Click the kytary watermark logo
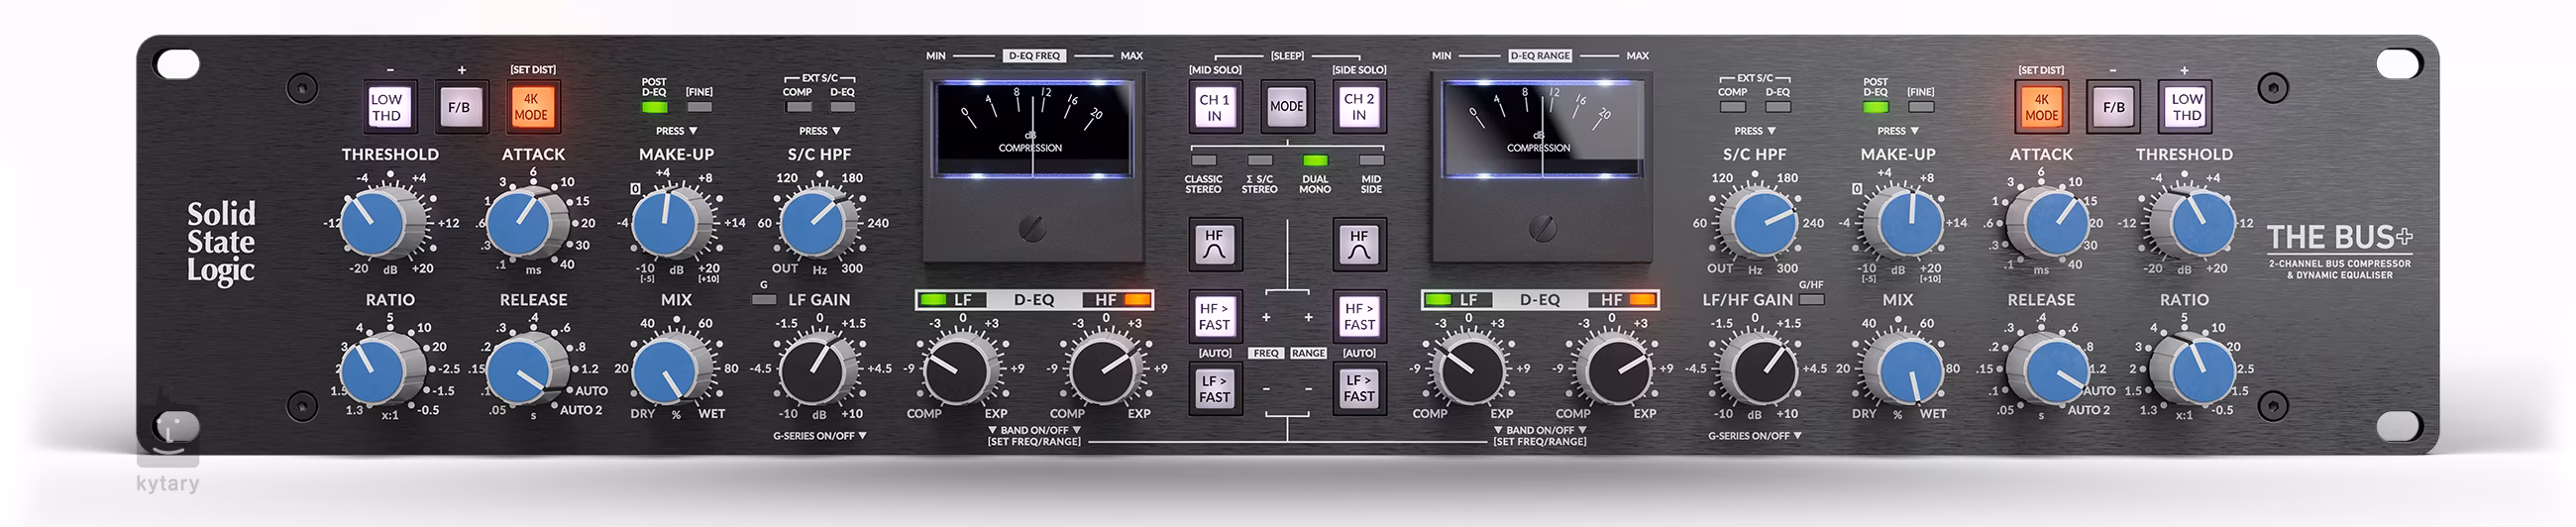The image size is (2576, 527). pos(168,455)
